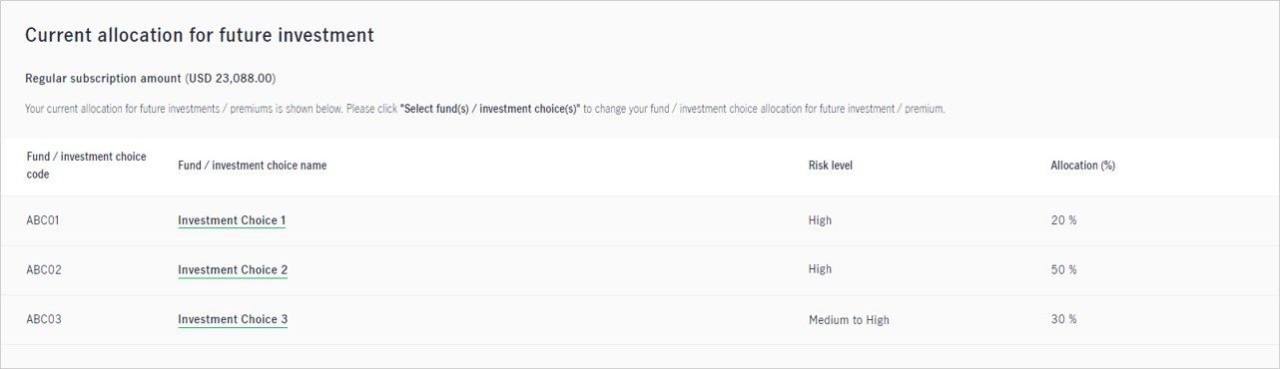Click the ABC02 fund code

pyautogui.click(x=44, y=270)
